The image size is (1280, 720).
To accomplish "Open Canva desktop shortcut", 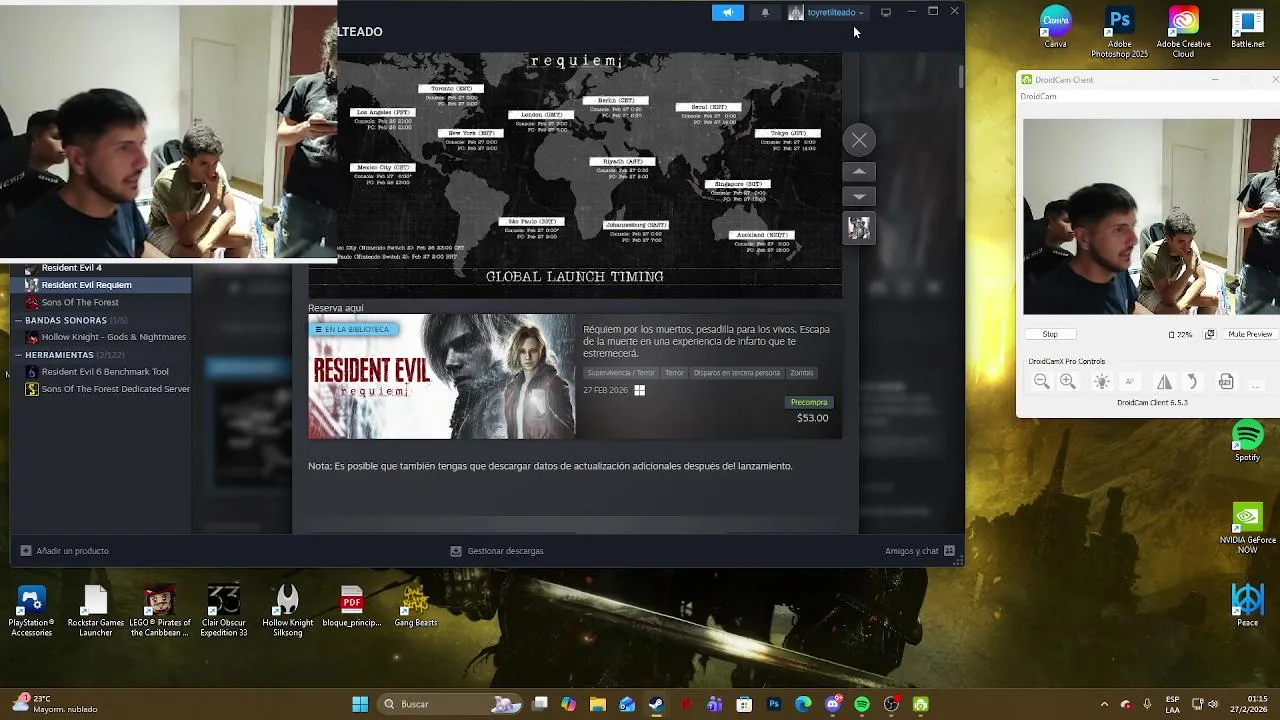I will click(1055, 27).
